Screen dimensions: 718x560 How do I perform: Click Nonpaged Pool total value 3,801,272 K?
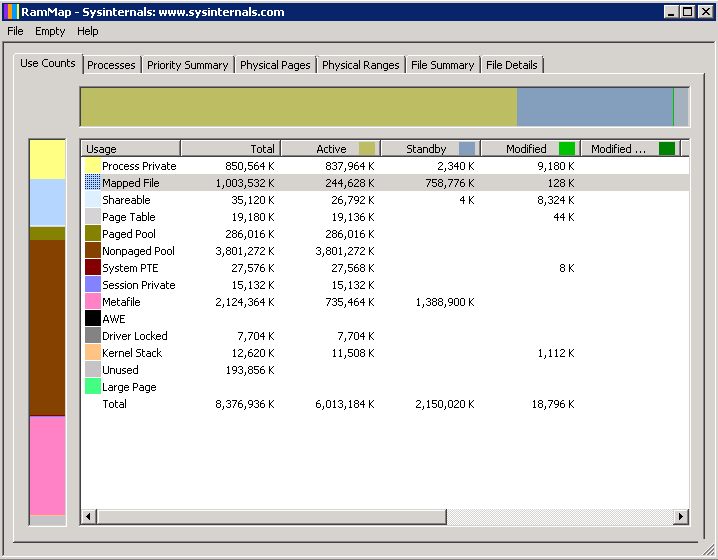[x=245, y=250]
